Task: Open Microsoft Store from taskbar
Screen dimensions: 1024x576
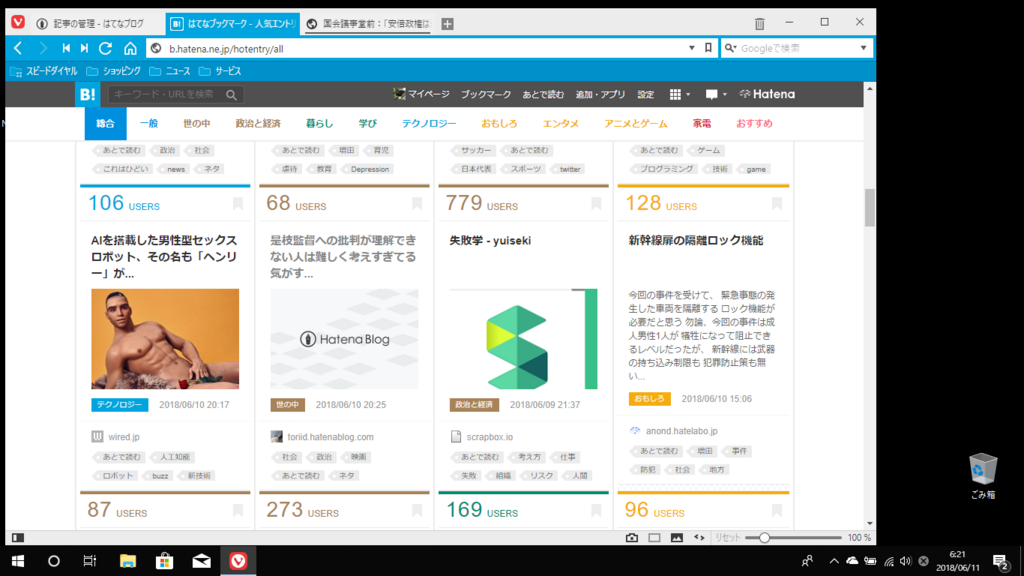Action: (x=165, y=561)
